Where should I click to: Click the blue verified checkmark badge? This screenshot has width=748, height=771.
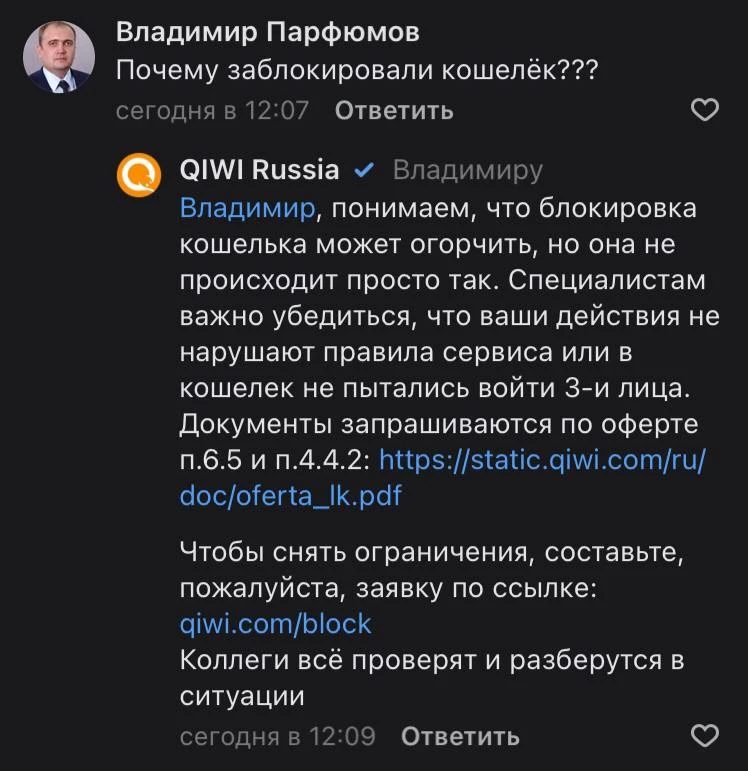[365, 170]
